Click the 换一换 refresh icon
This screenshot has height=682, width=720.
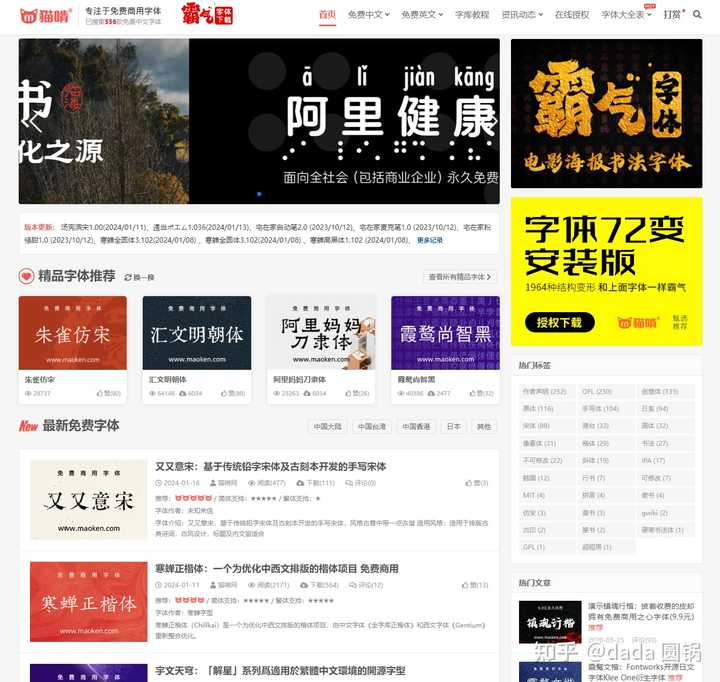click(x=128, y=277)
